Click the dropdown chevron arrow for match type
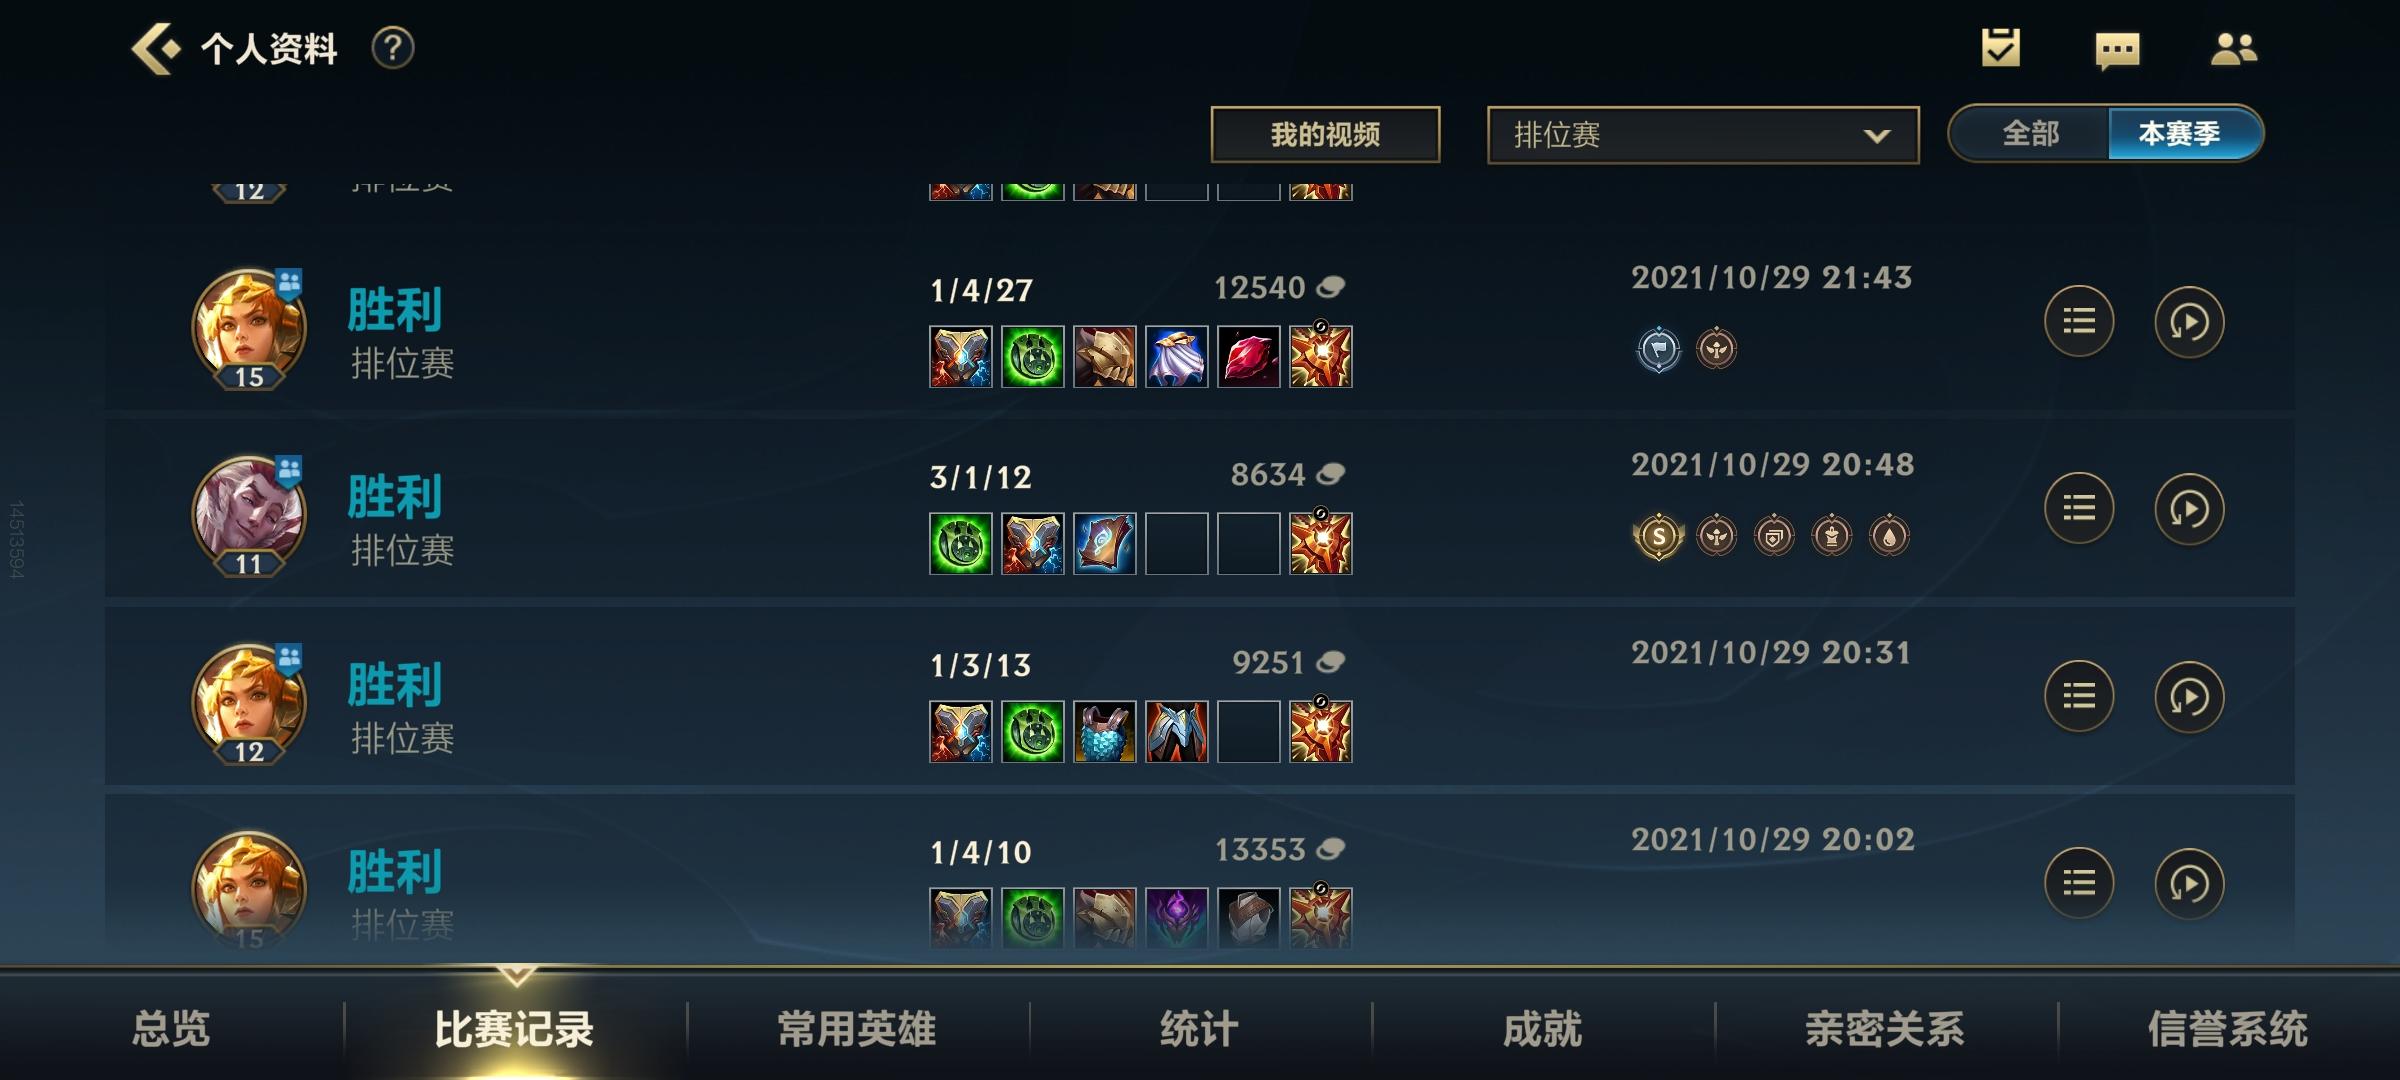The image size is (2400, 1080). point(1877,136)
